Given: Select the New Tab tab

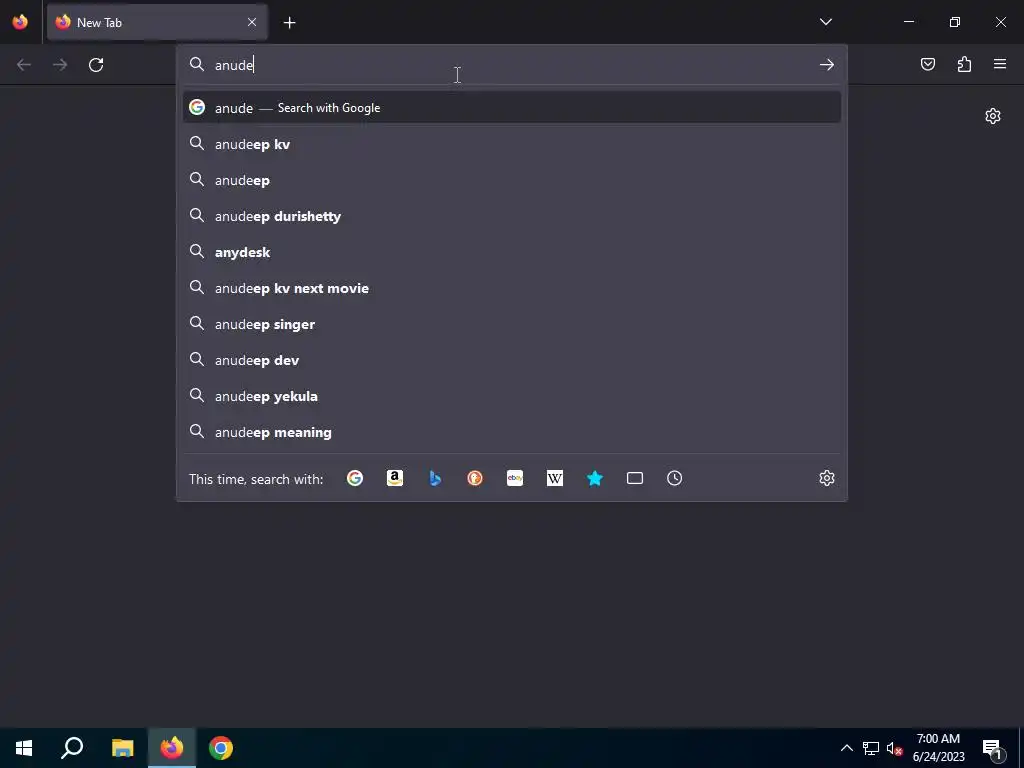Looking at the screenshot, I should [x=157, y=22].
